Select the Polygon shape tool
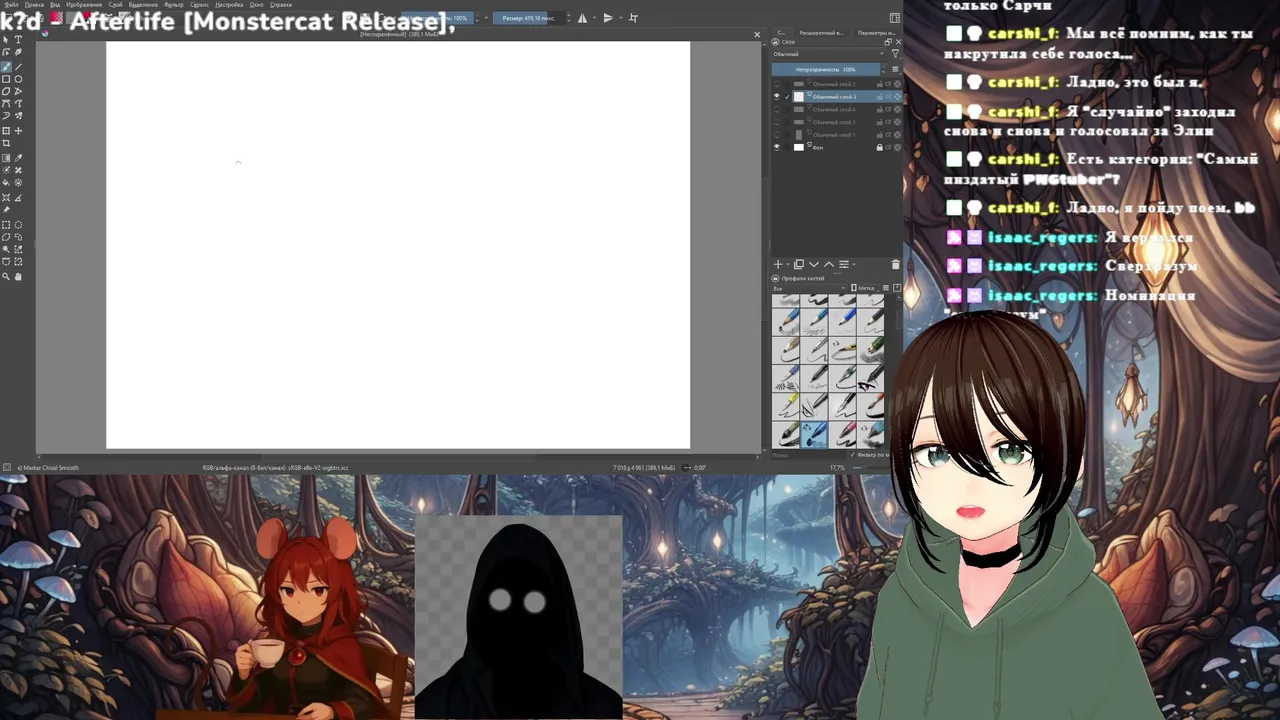 point(6,91)
